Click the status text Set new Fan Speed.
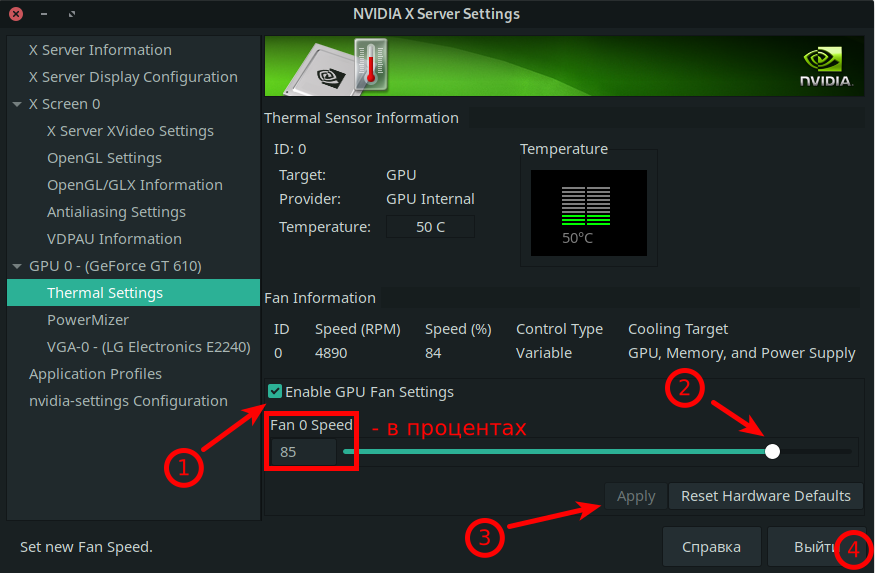875x573 pixels. 86,547
